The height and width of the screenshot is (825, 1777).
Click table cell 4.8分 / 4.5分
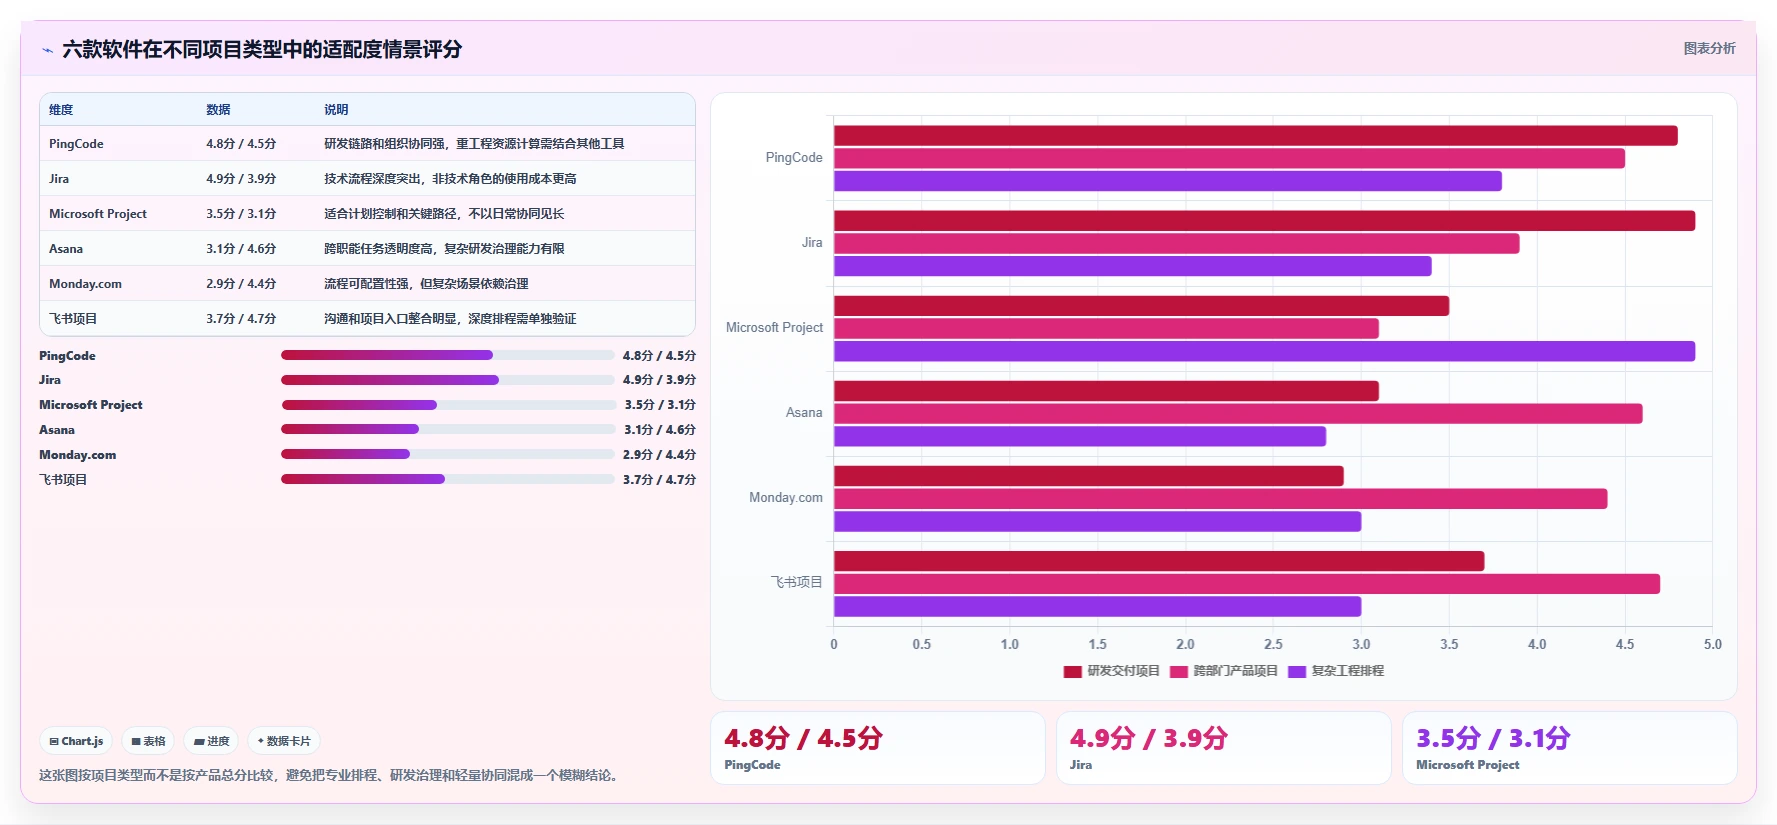coord(241,144)
